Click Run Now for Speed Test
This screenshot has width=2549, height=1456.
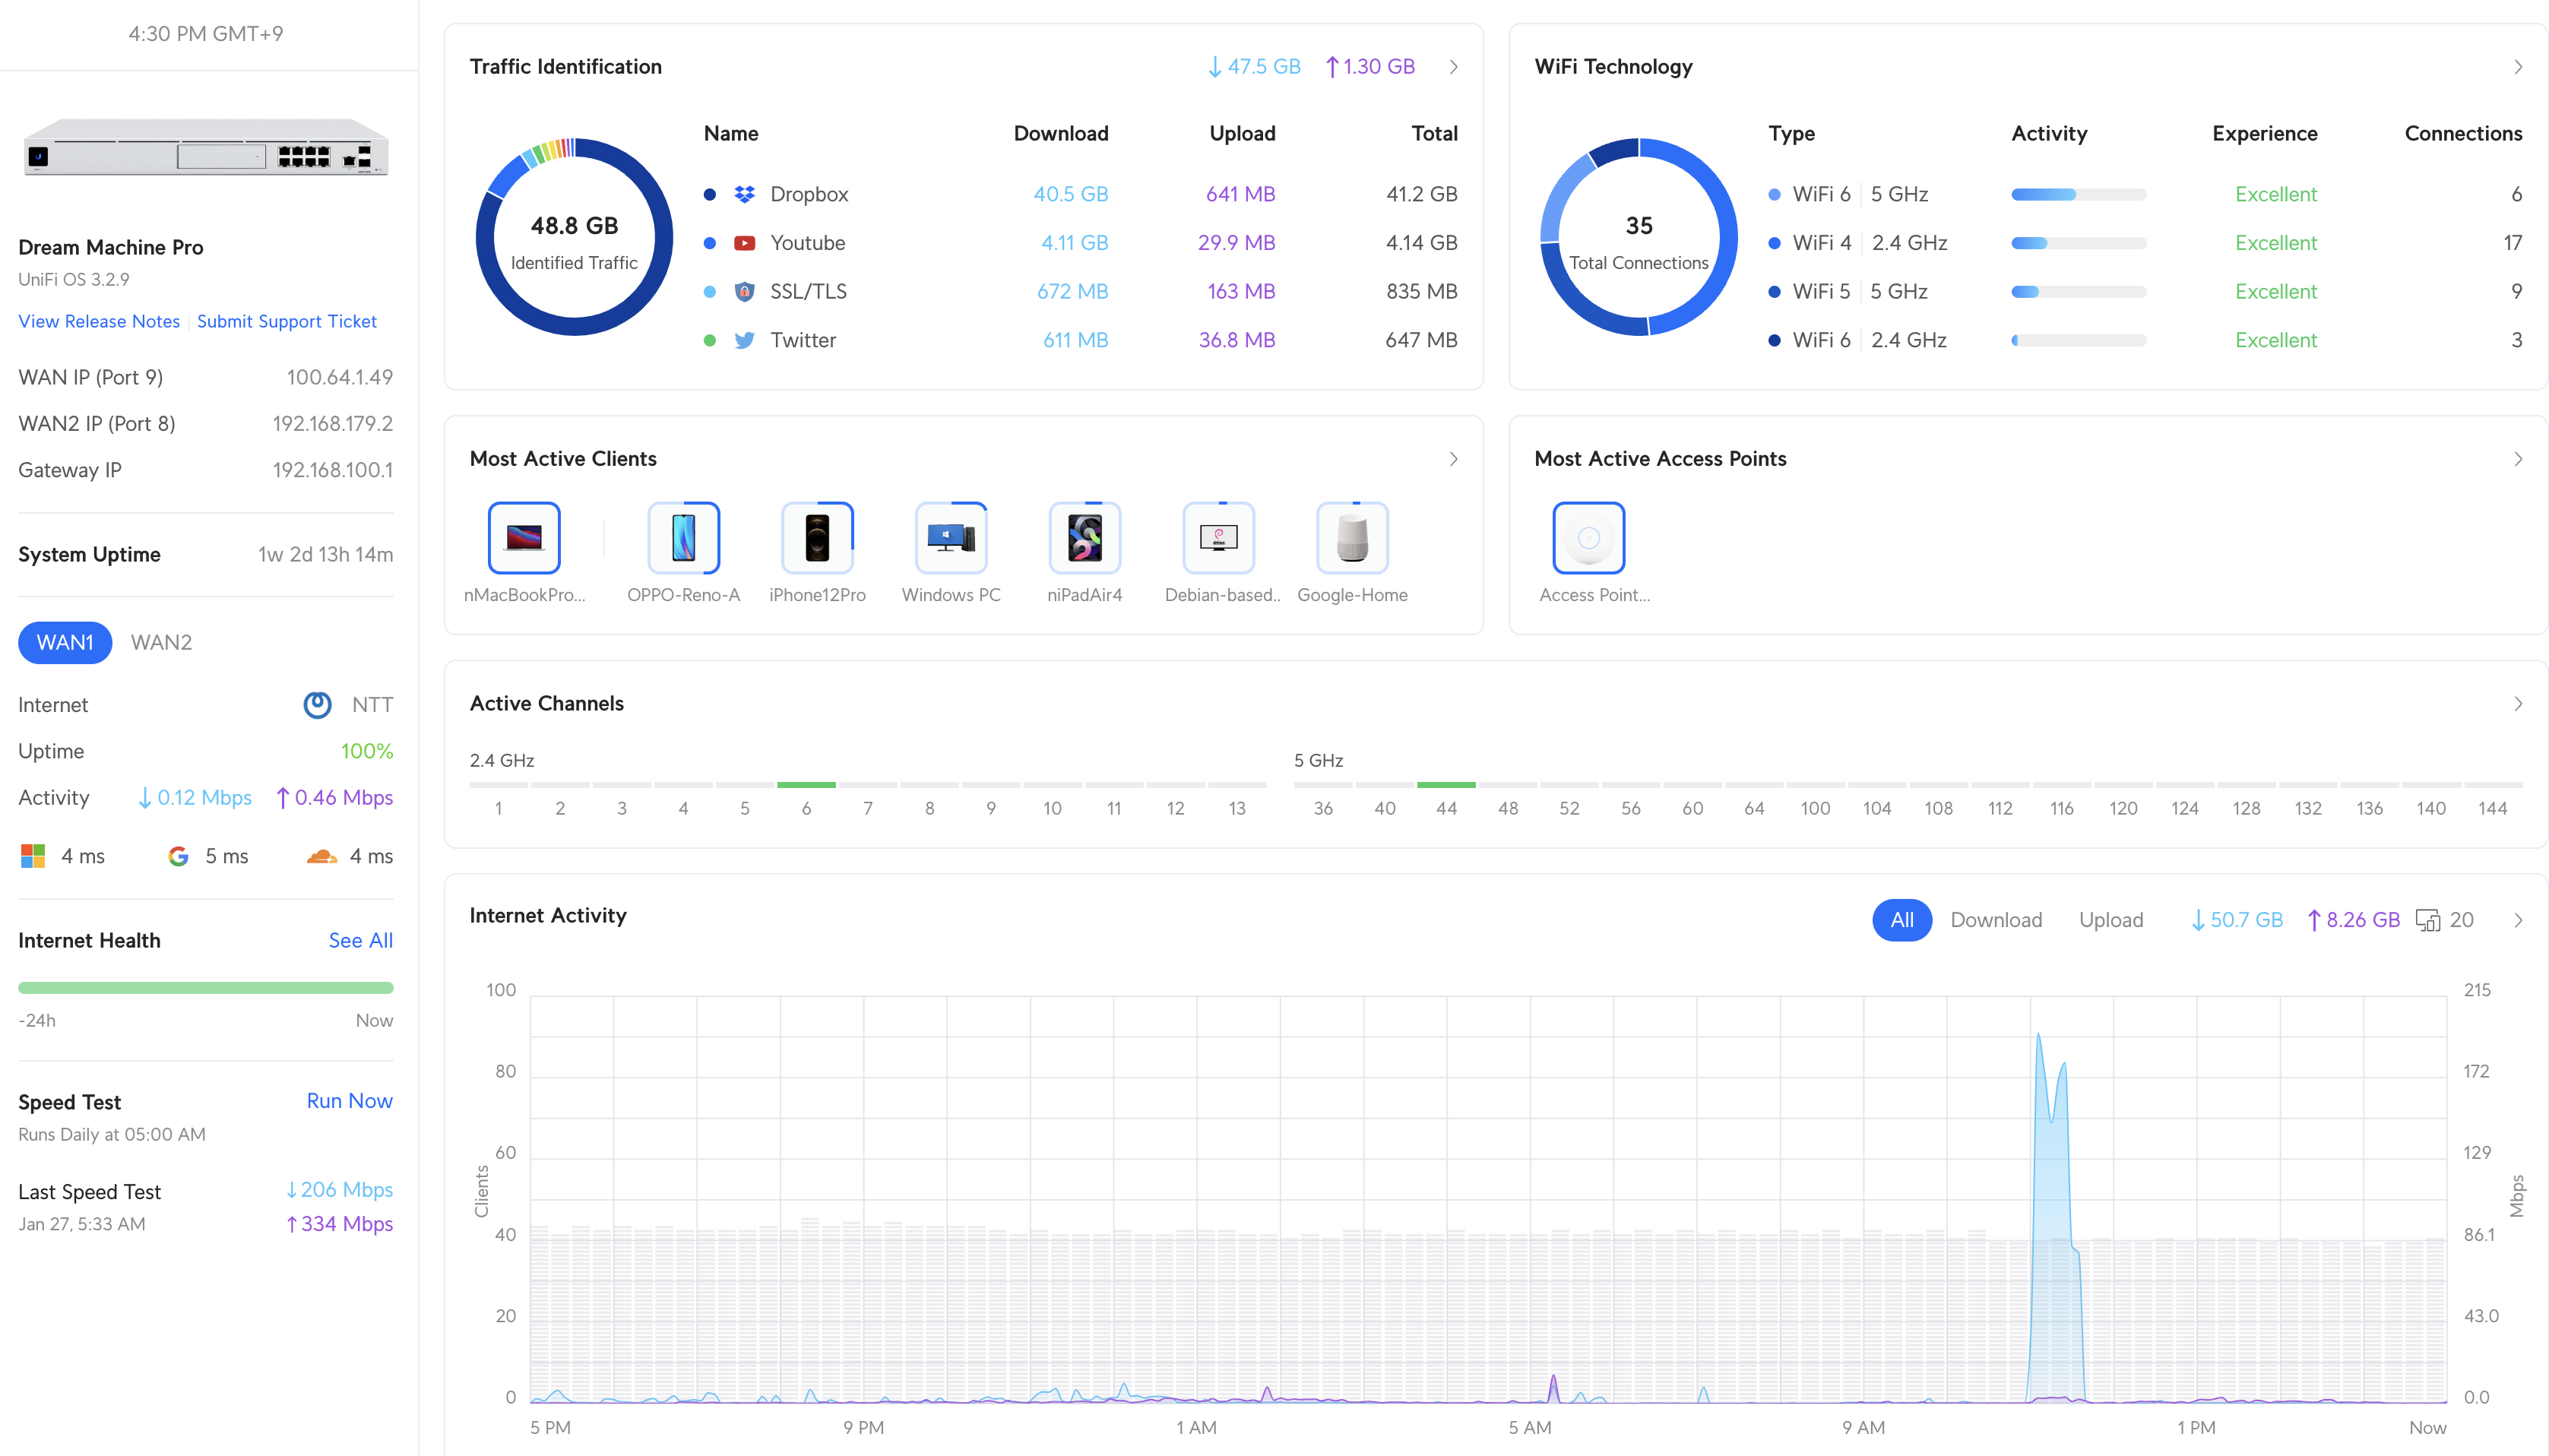pyautogui.click(x=349, y=1100)
